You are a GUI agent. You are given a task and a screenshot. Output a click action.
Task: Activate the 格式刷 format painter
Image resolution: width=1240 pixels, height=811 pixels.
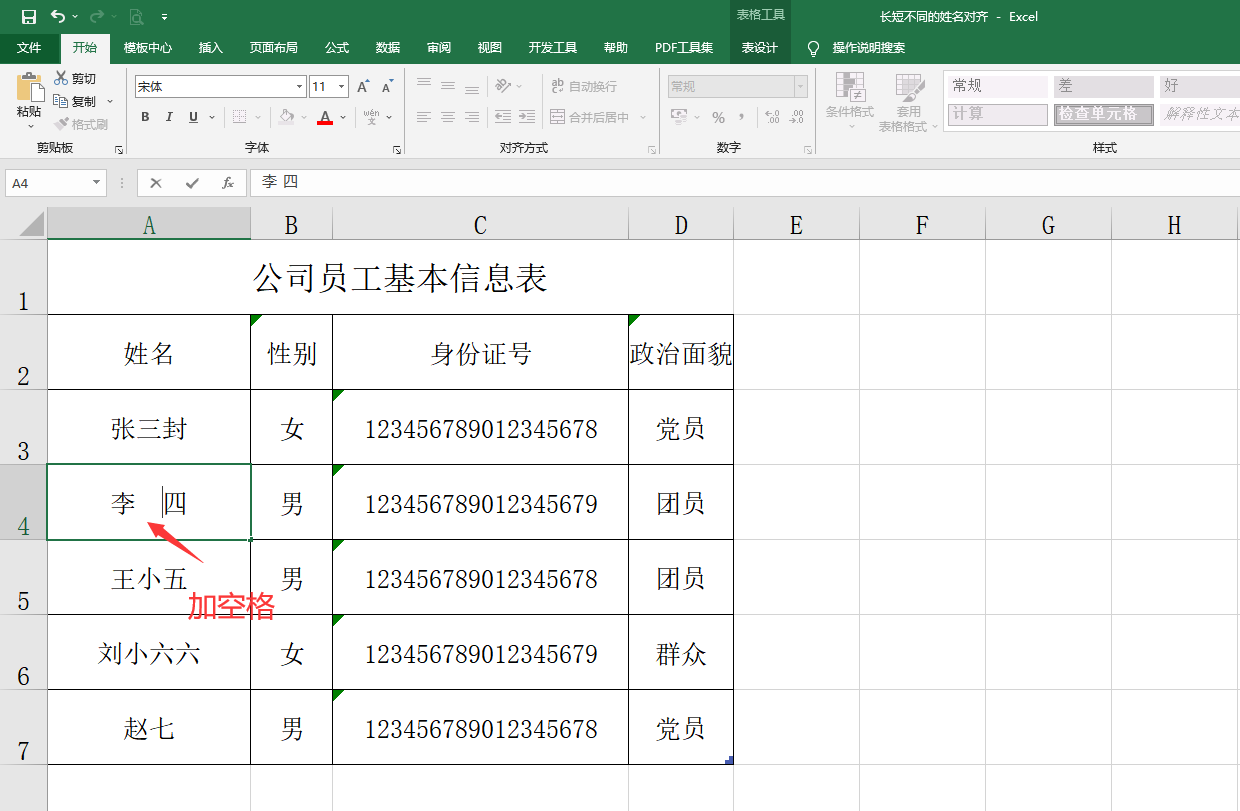click(82, 124)
